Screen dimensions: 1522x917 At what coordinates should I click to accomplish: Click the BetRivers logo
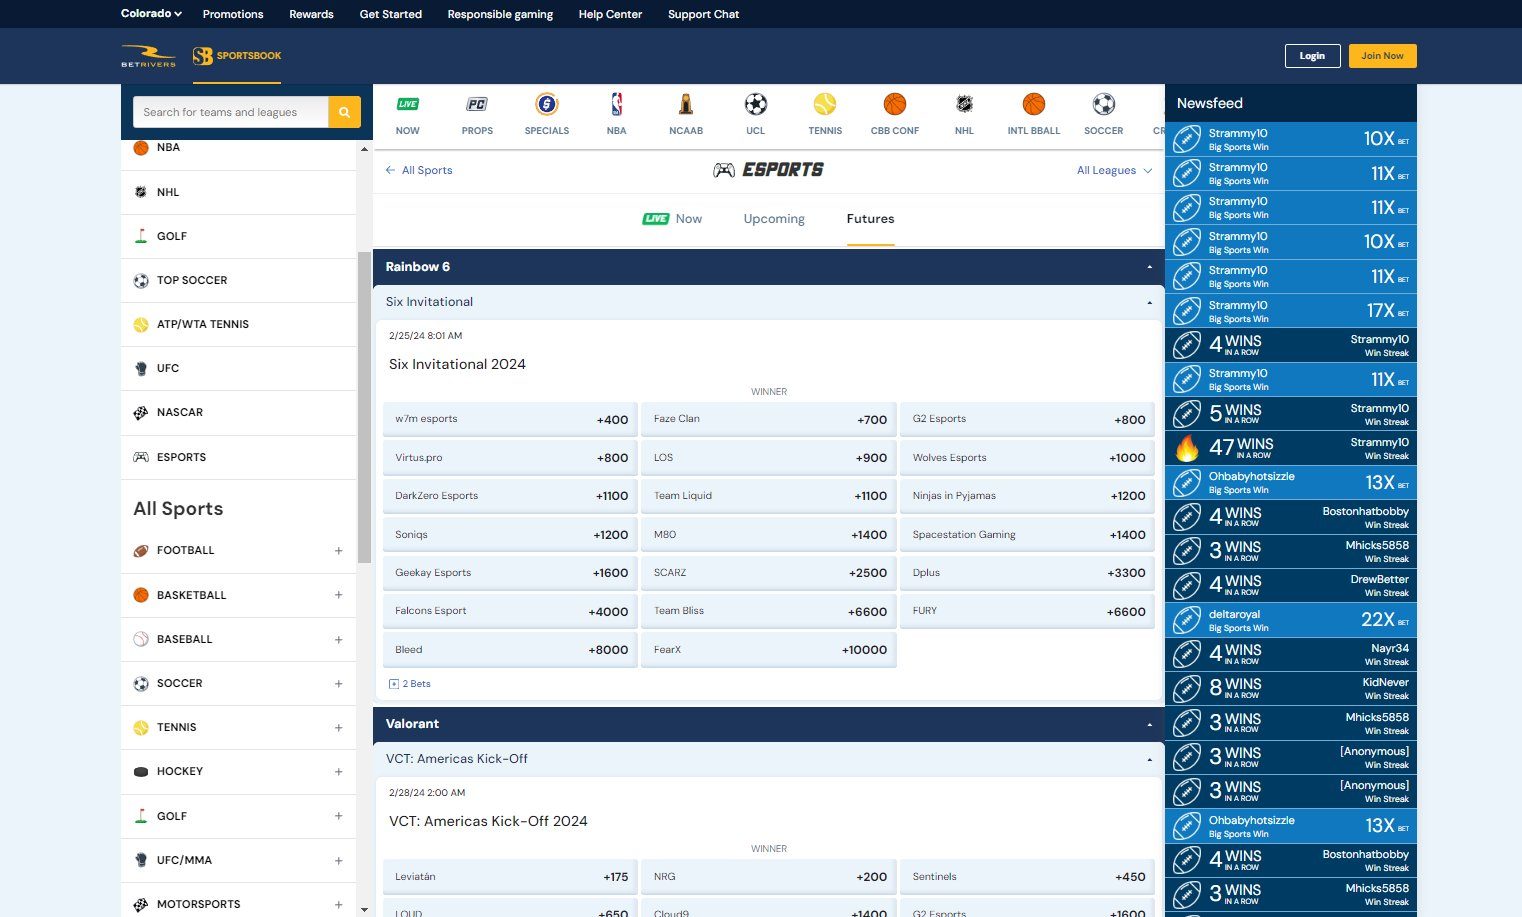(148, 56)
